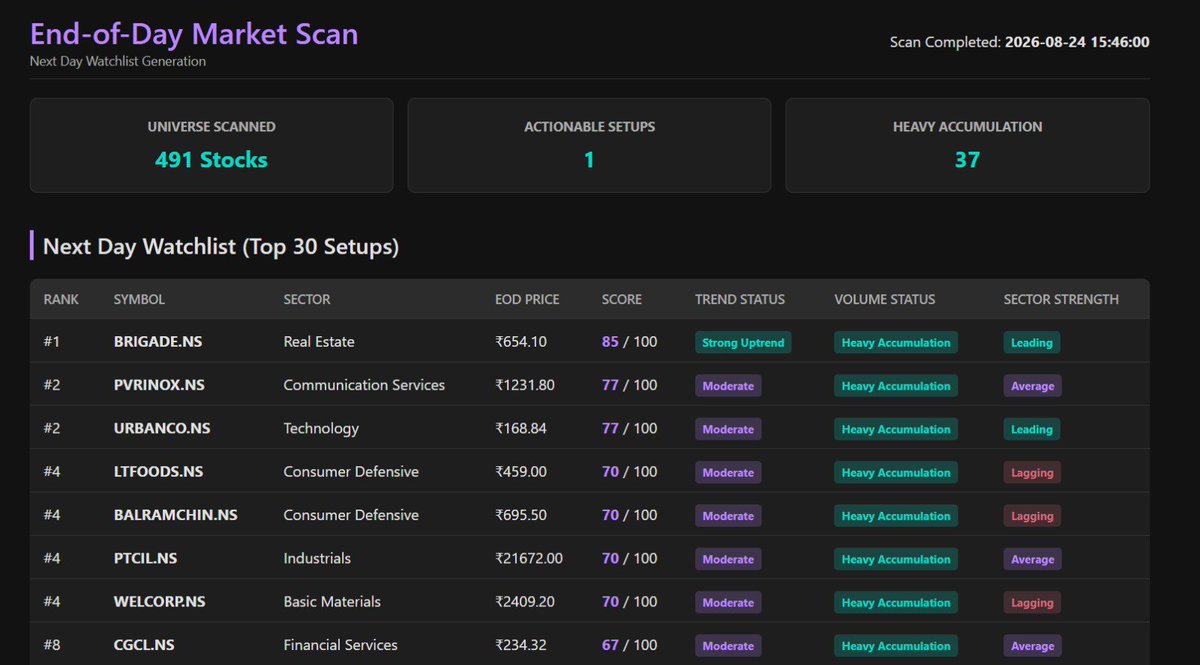The height and width of the screenshot is (665, 1200).
Task: Select symbol PTCIL.NS
Action: 147,558
